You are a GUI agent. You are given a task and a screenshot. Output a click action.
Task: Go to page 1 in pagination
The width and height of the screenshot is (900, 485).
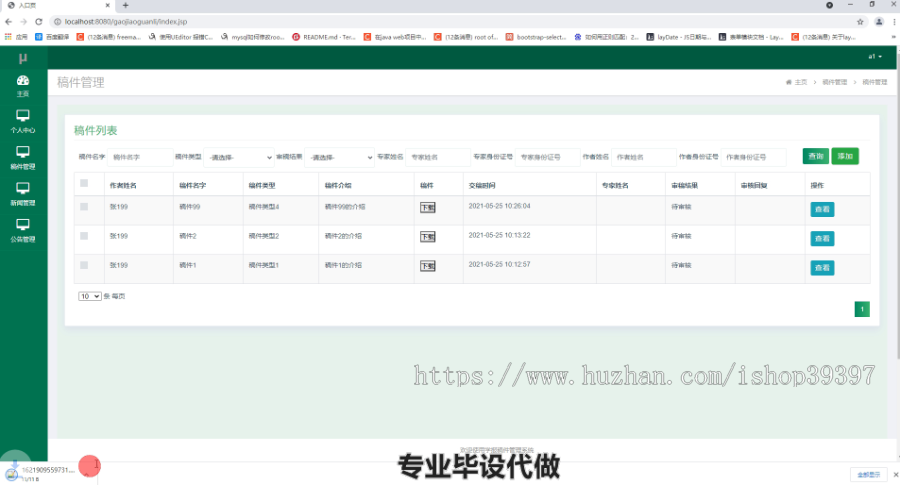[862, 309]
